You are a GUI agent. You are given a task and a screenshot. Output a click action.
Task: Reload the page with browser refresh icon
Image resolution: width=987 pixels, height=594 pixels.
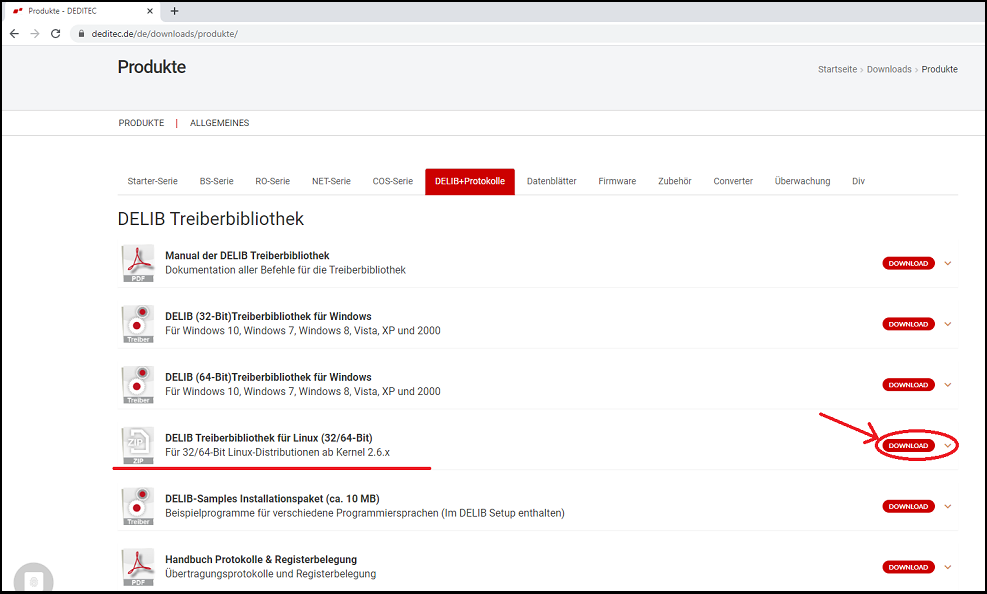point(56,33)
